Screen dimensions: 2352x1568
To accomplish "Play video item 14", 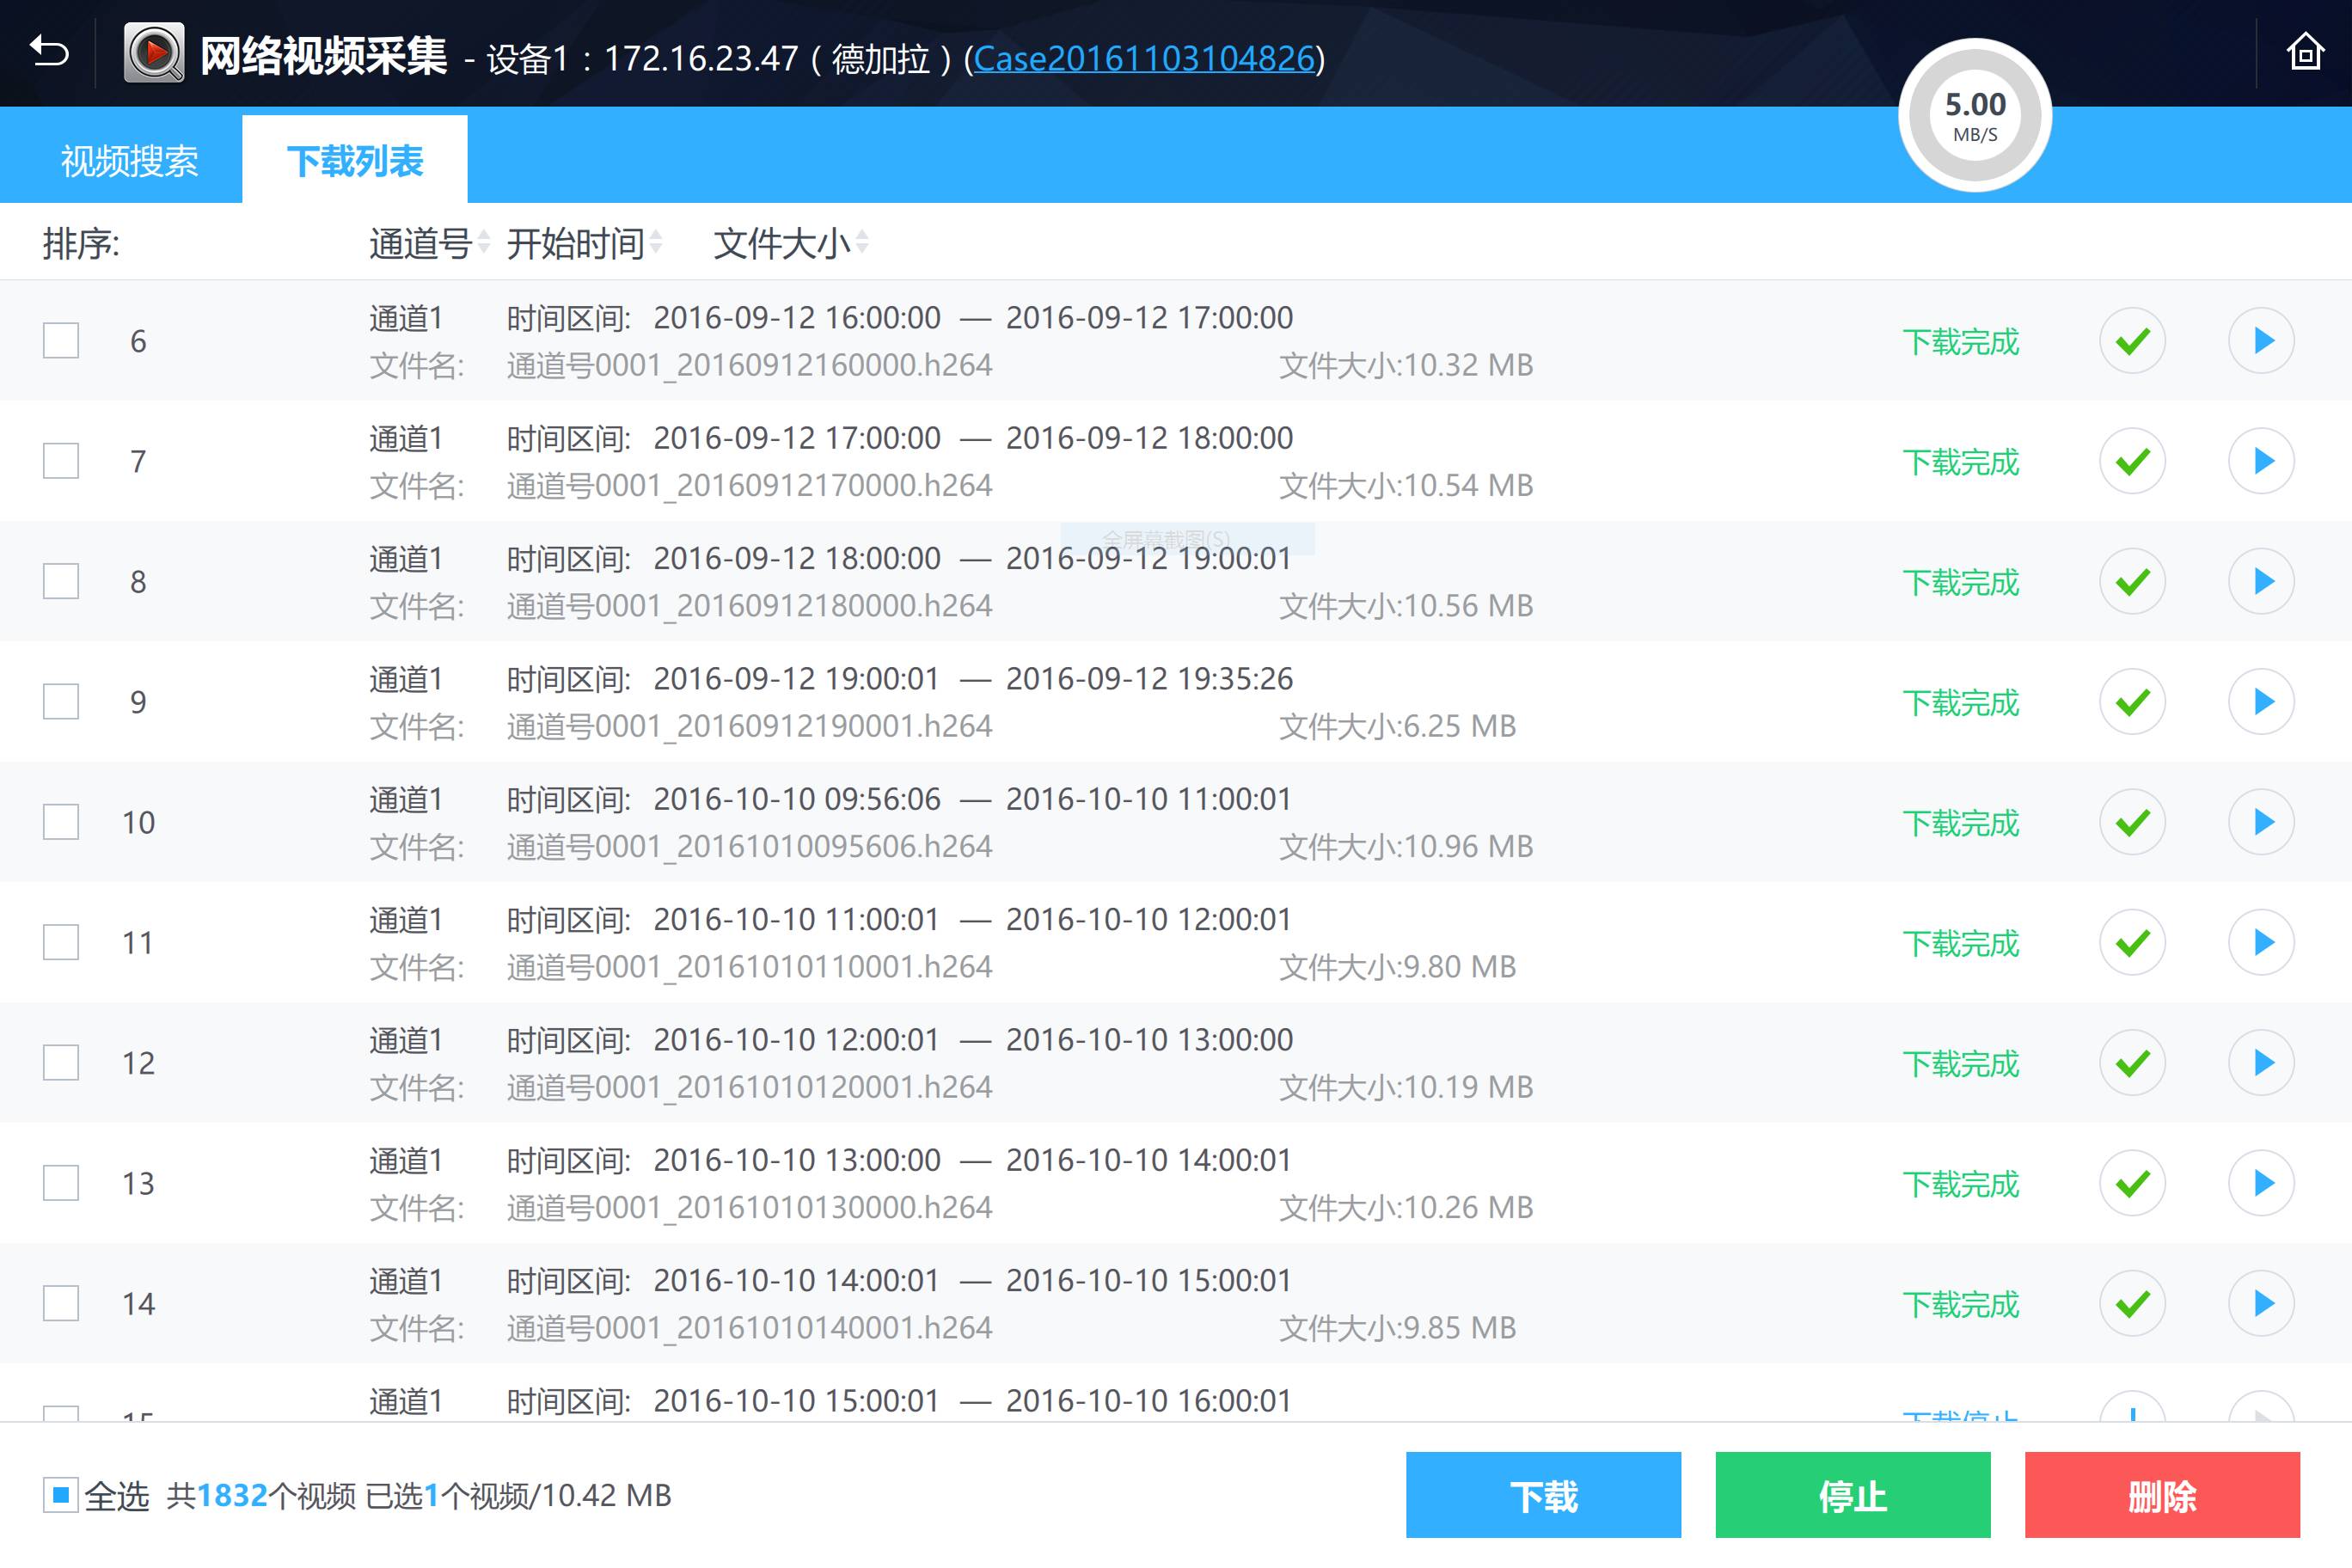I will tap(2260, 1303).
